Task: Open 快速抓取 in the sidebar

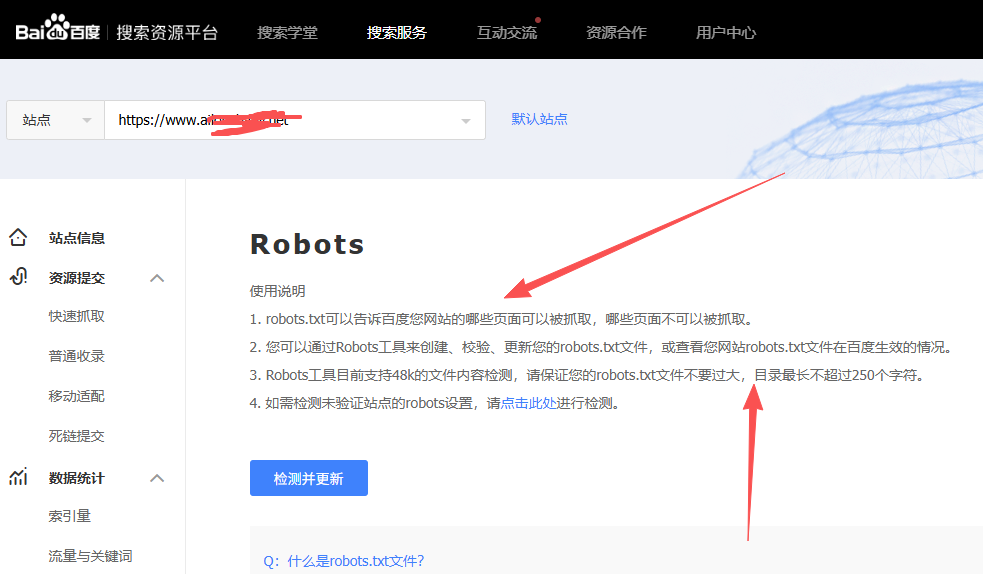Action: pos(76,316)
